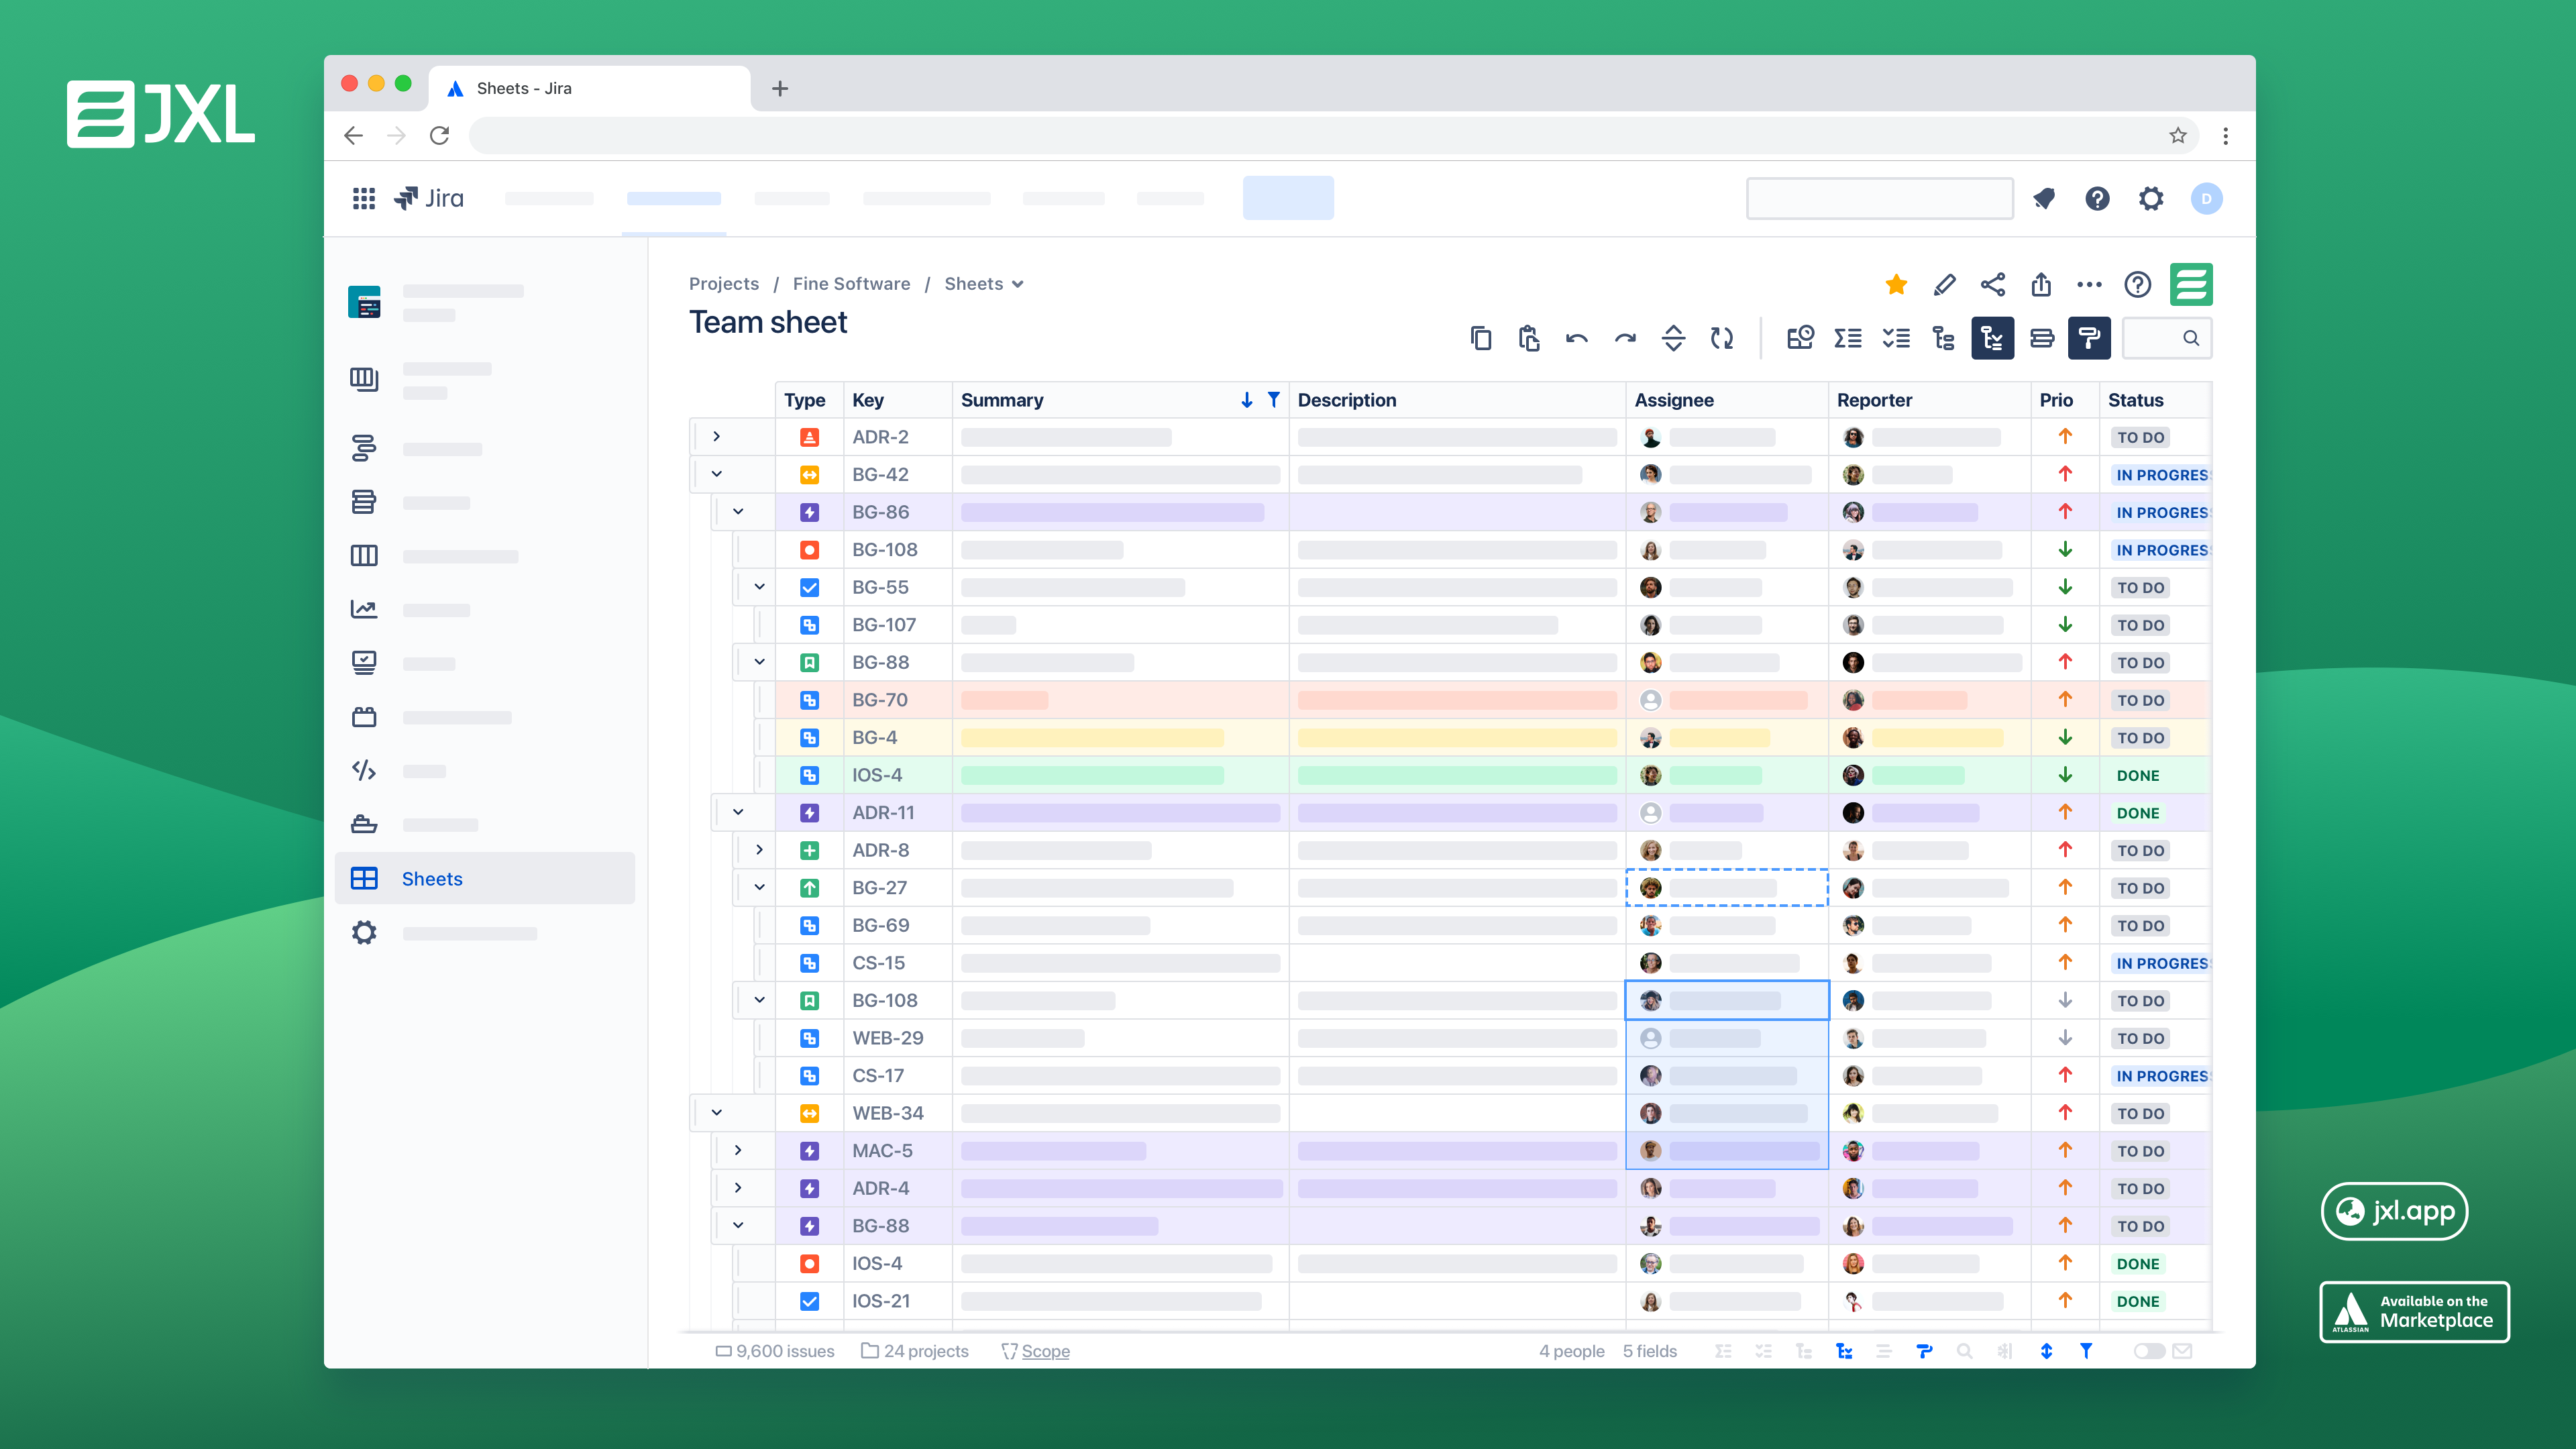Open the sum aggregation tool
Viewport: 2576px width, 1449px height.
pos(1848,338)
